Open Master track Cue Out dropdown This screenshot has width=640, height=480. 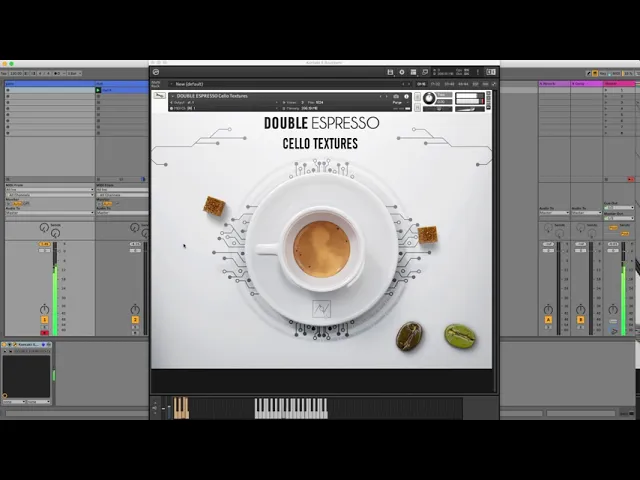point(619,208)
